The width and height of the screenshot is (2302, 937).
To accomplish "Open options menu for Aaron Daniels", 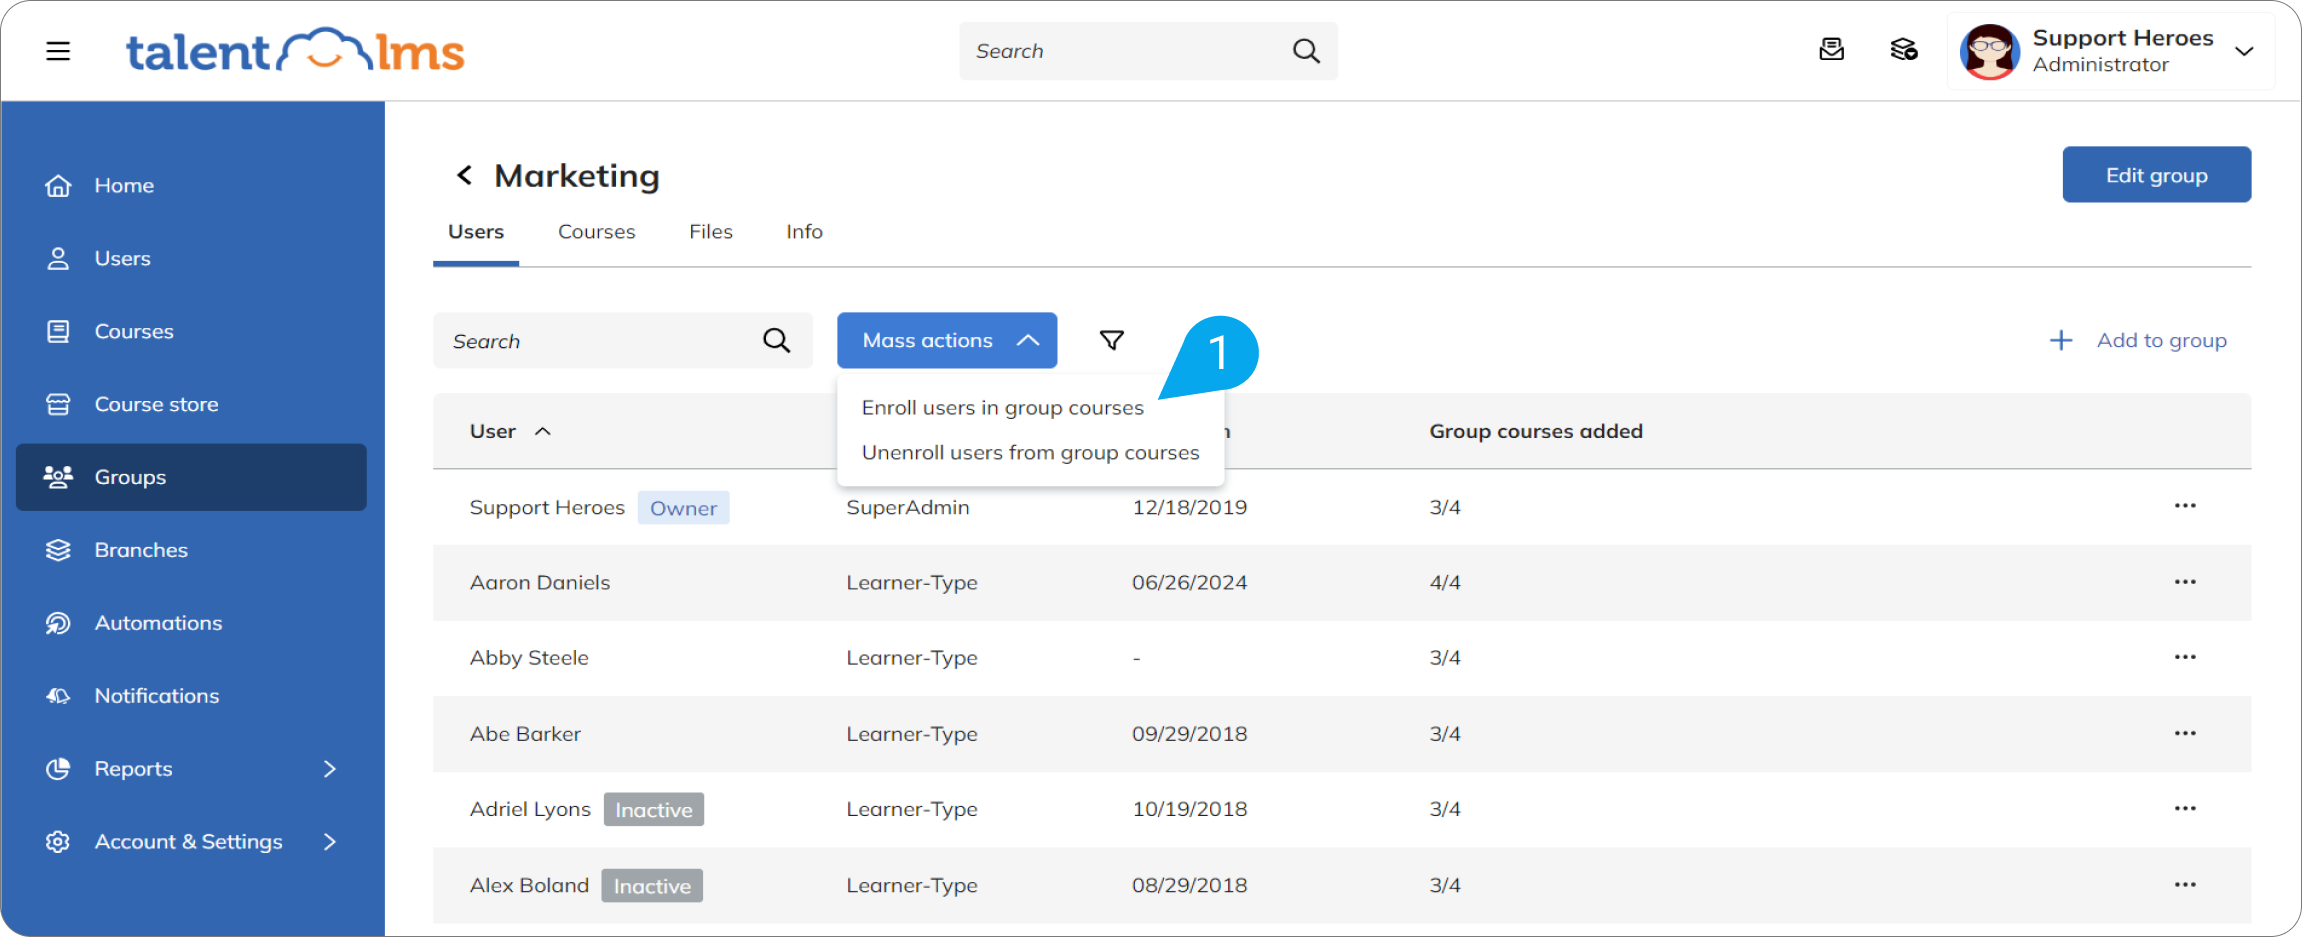I will (2185, 582).
